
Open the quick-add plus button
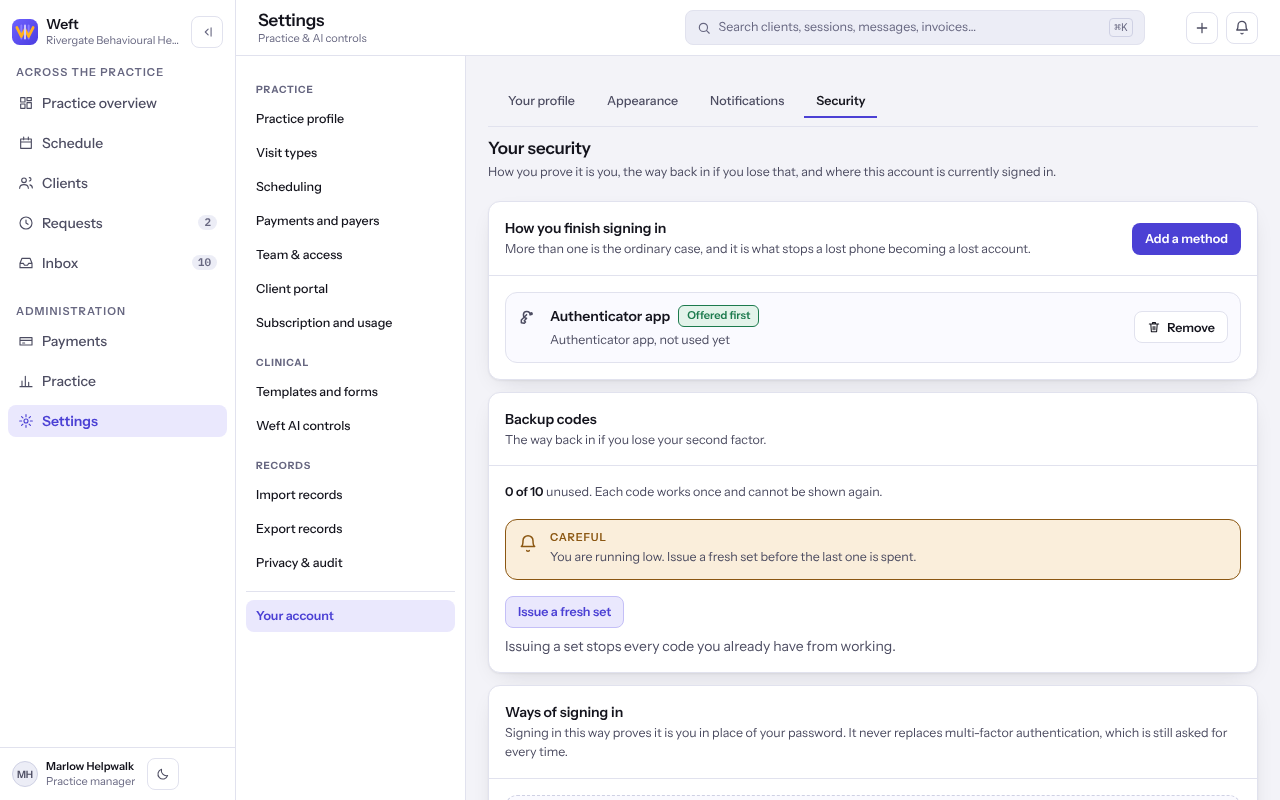tap(1202, 28)
